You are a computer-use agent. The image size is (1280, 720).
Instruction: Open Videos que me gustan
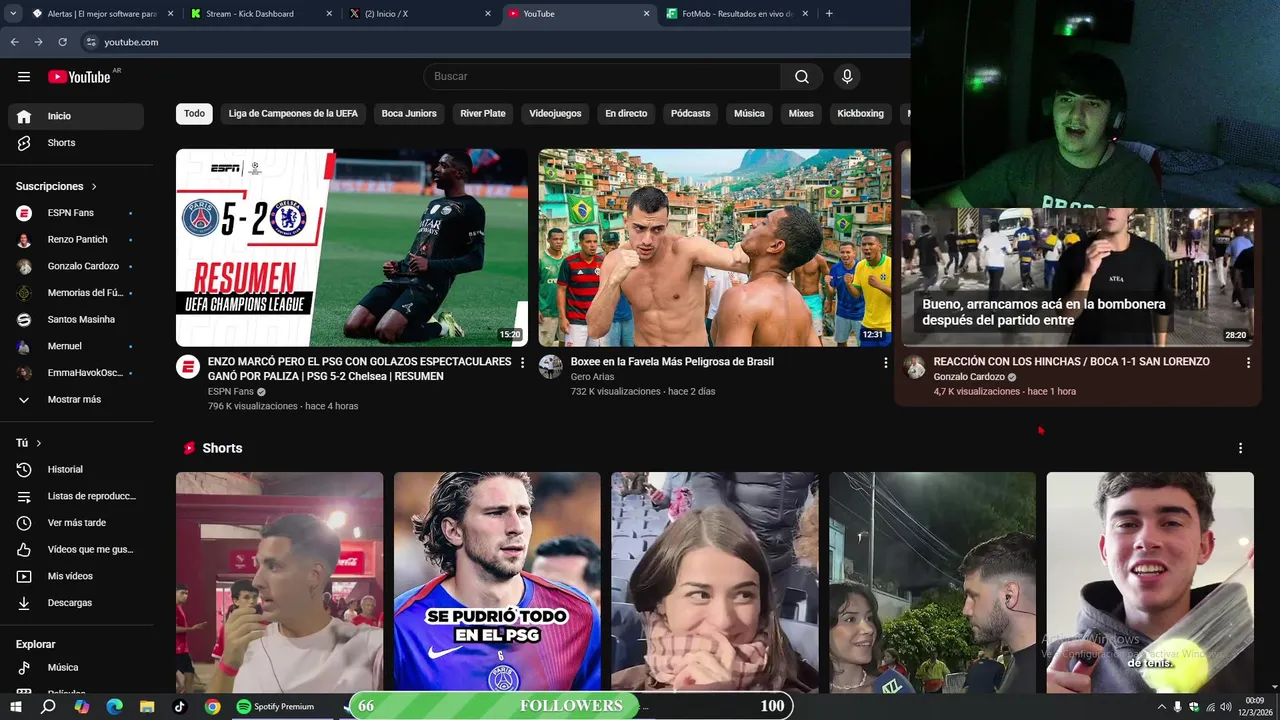click(x=76, y=550)
